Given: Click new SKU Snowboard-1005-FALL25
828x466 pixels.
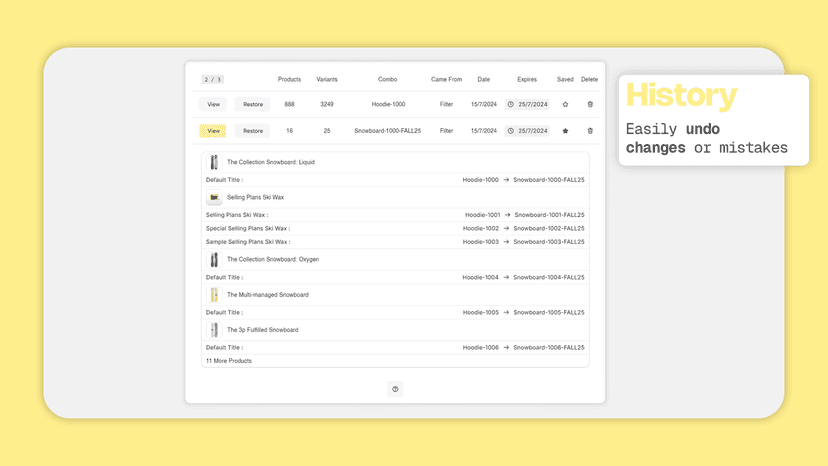Looking at the screenshot, I should pos(549,313).
